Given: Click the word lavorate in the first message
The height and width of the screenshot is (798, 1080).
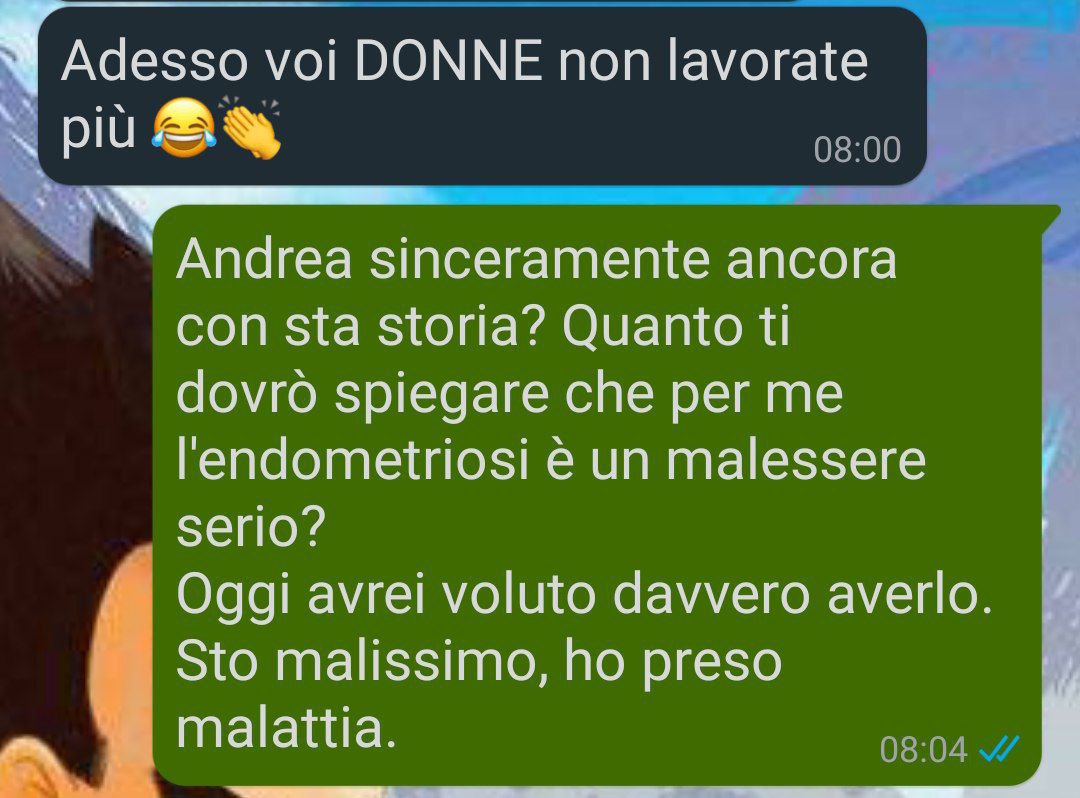Looking at the screenshot, I should point(767,61).
